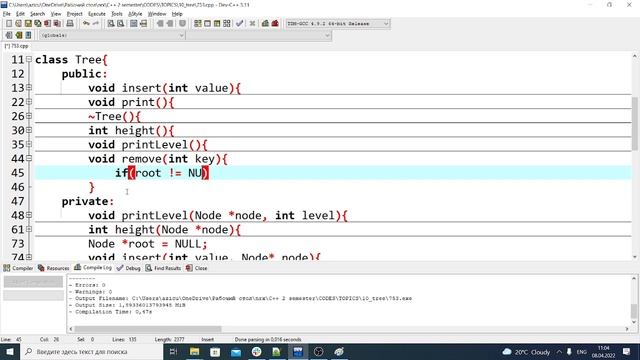Screen dimensions: 640x360
Task: Open the Search menu
Action: coord(37,14)
